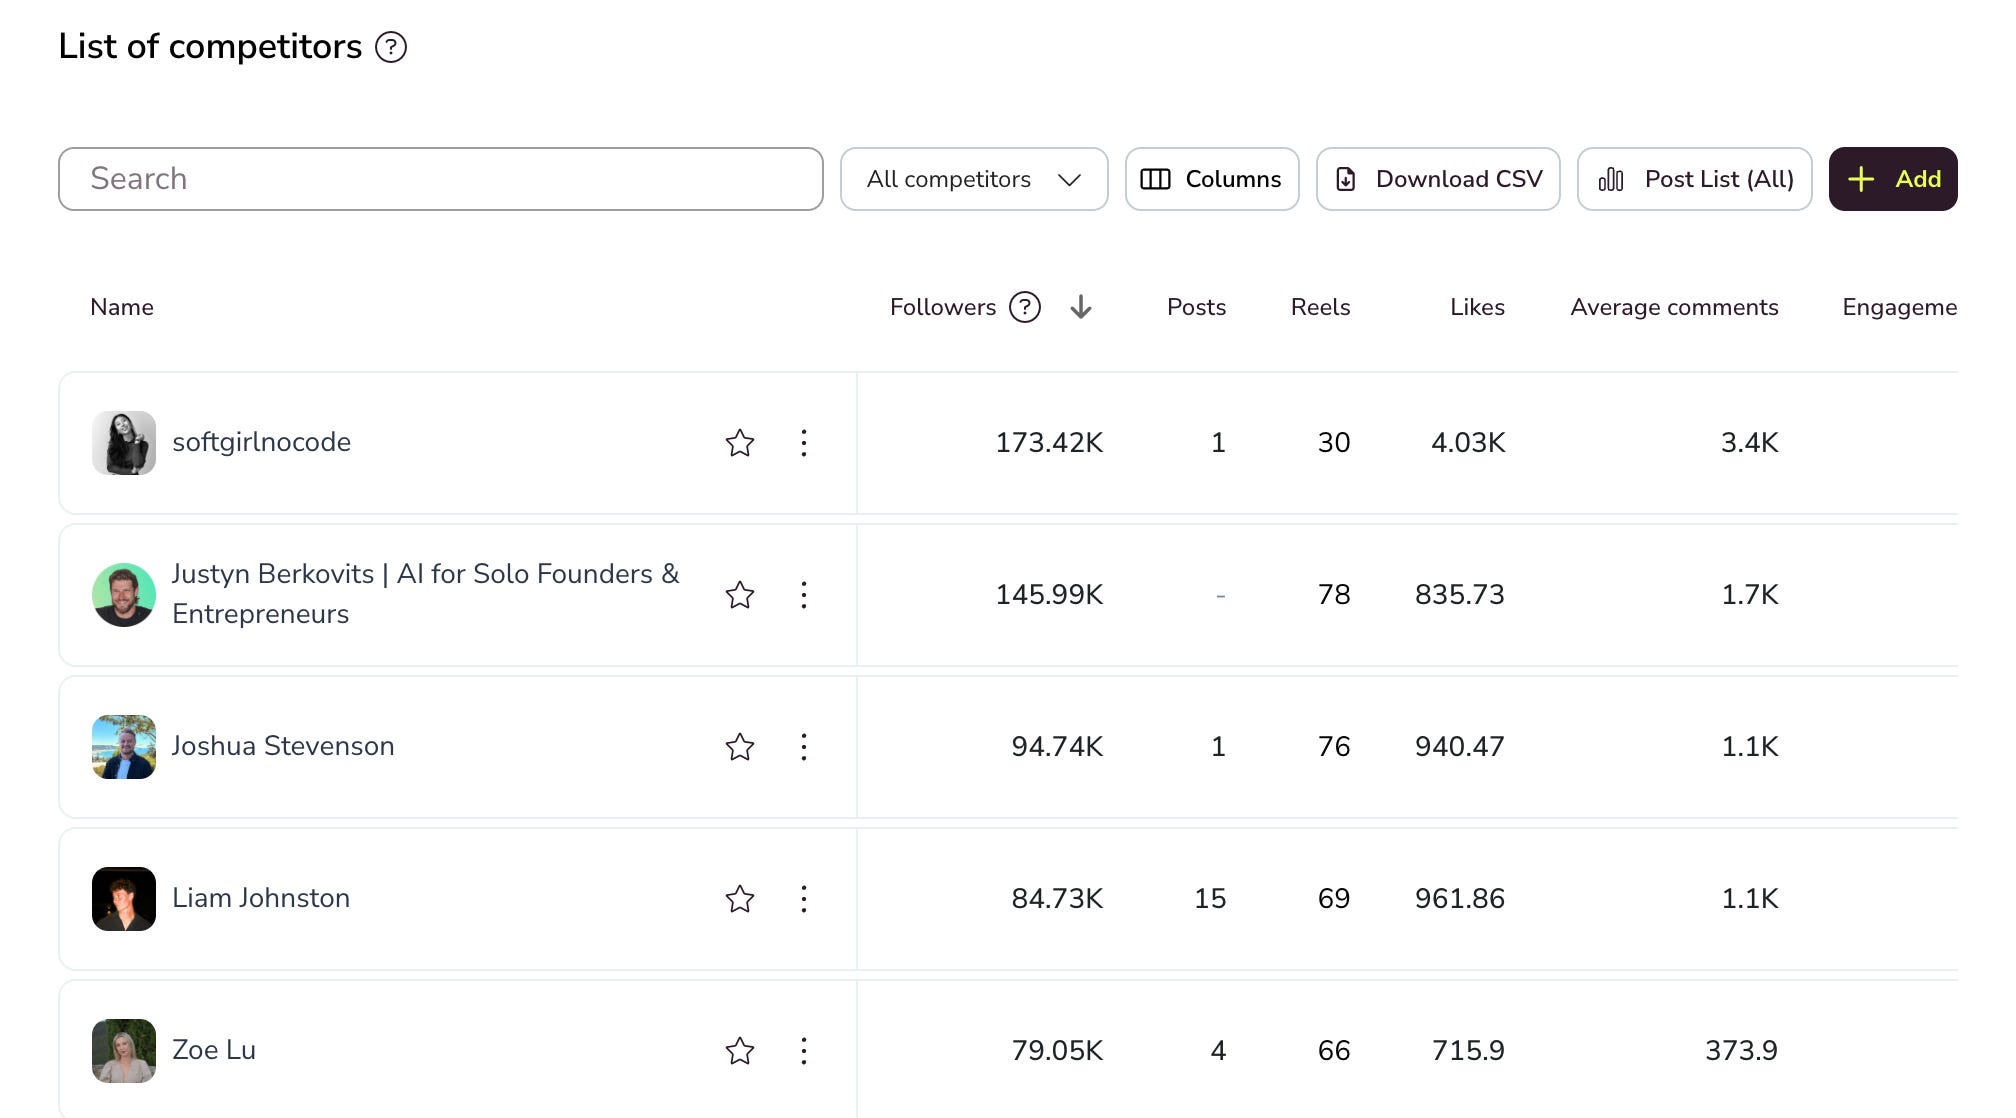Open the kebab menu for Liam Johnston
This screenshot has height=1118, width=2016.
[x=804, y=899]
